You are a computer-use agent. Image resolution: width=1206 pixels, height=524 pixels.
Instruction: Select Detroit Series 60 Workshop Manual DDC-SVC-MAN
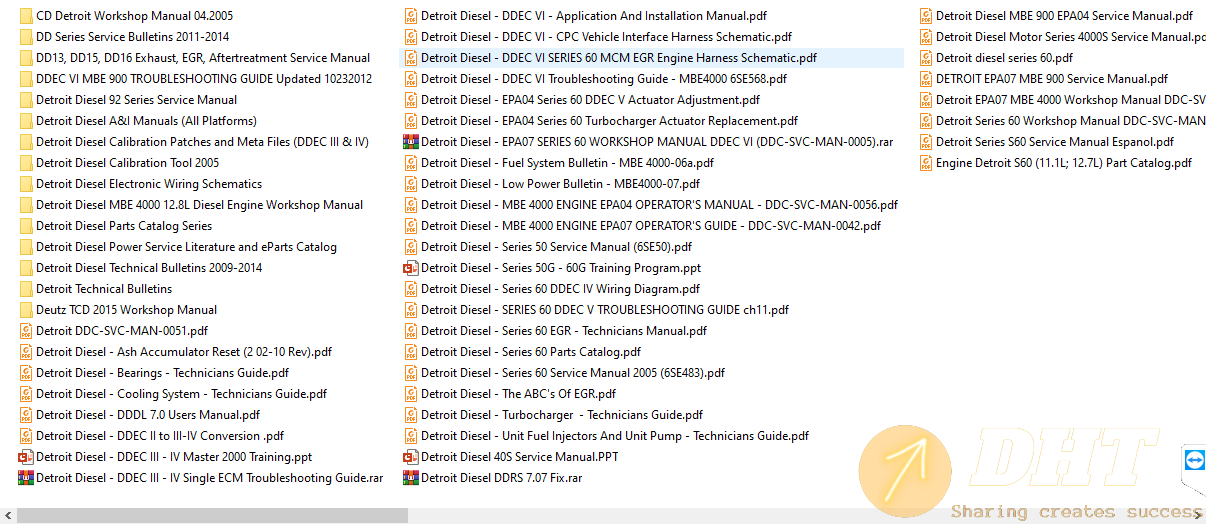(x=1071, y=121)
